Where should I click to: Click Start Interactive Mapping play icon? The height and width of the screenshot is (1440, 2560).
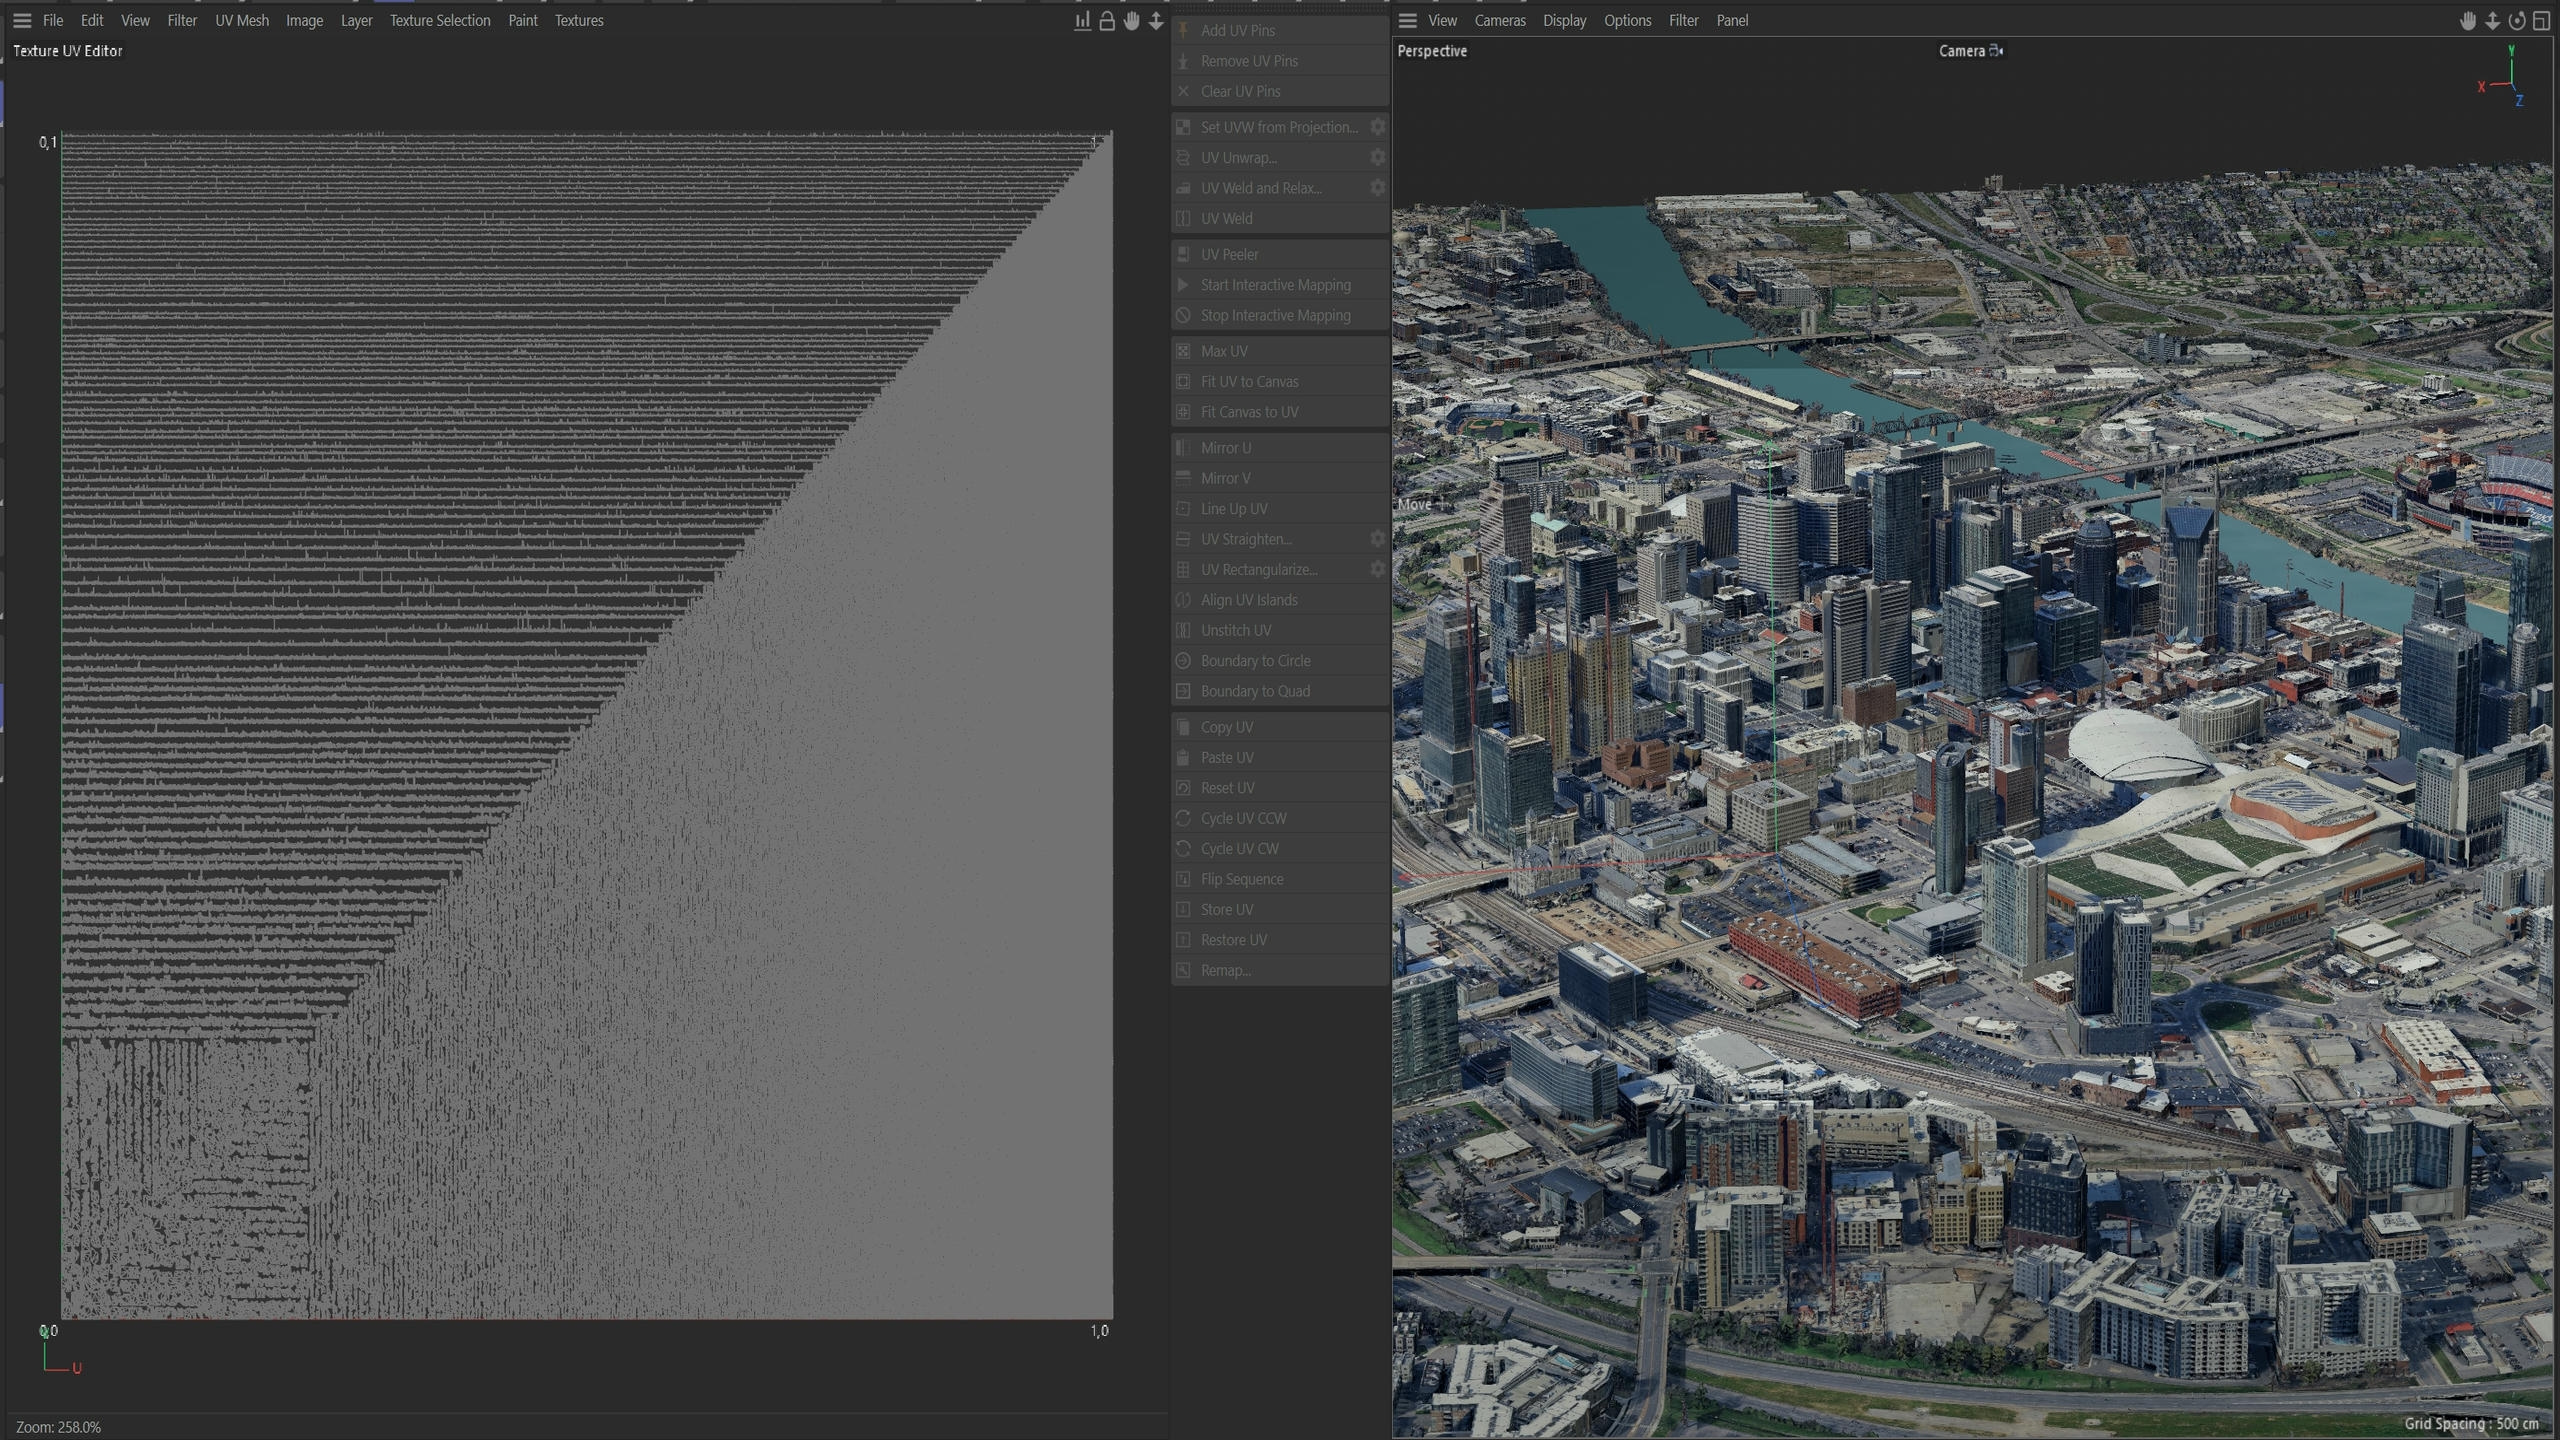(x=1183, y=285)
